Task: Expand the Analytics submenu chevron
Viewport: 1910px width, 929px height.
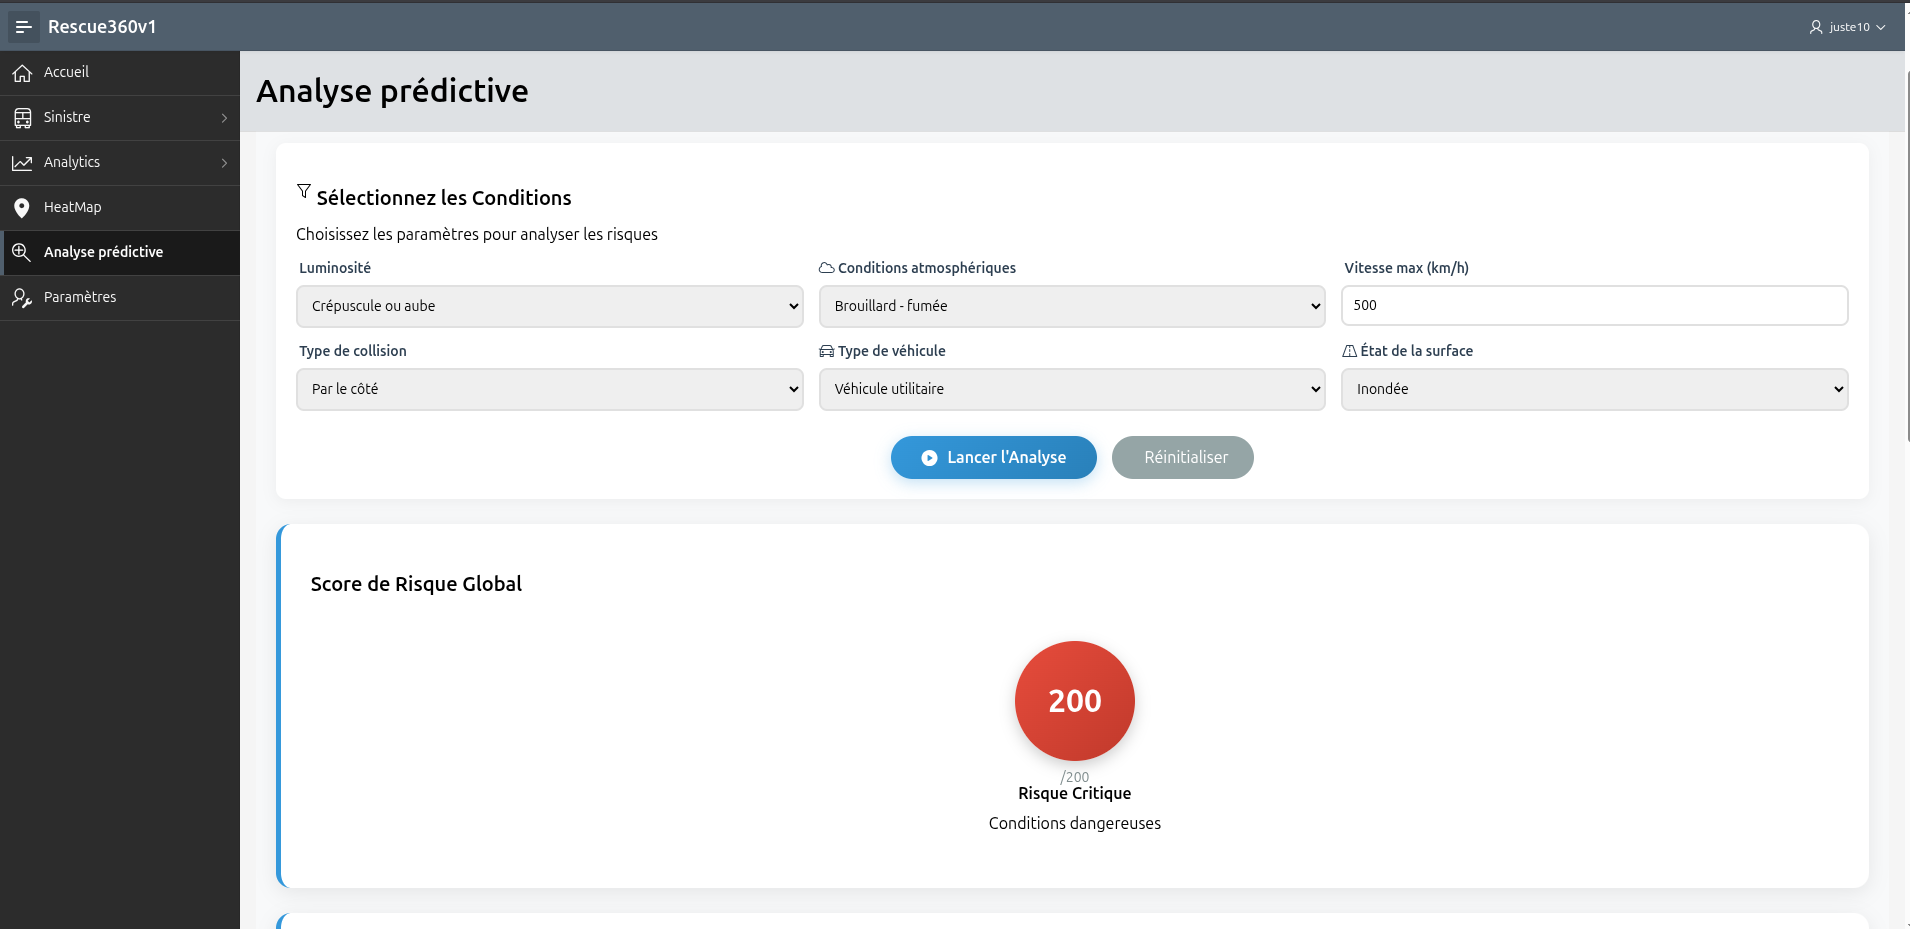Action: point(224,163)
